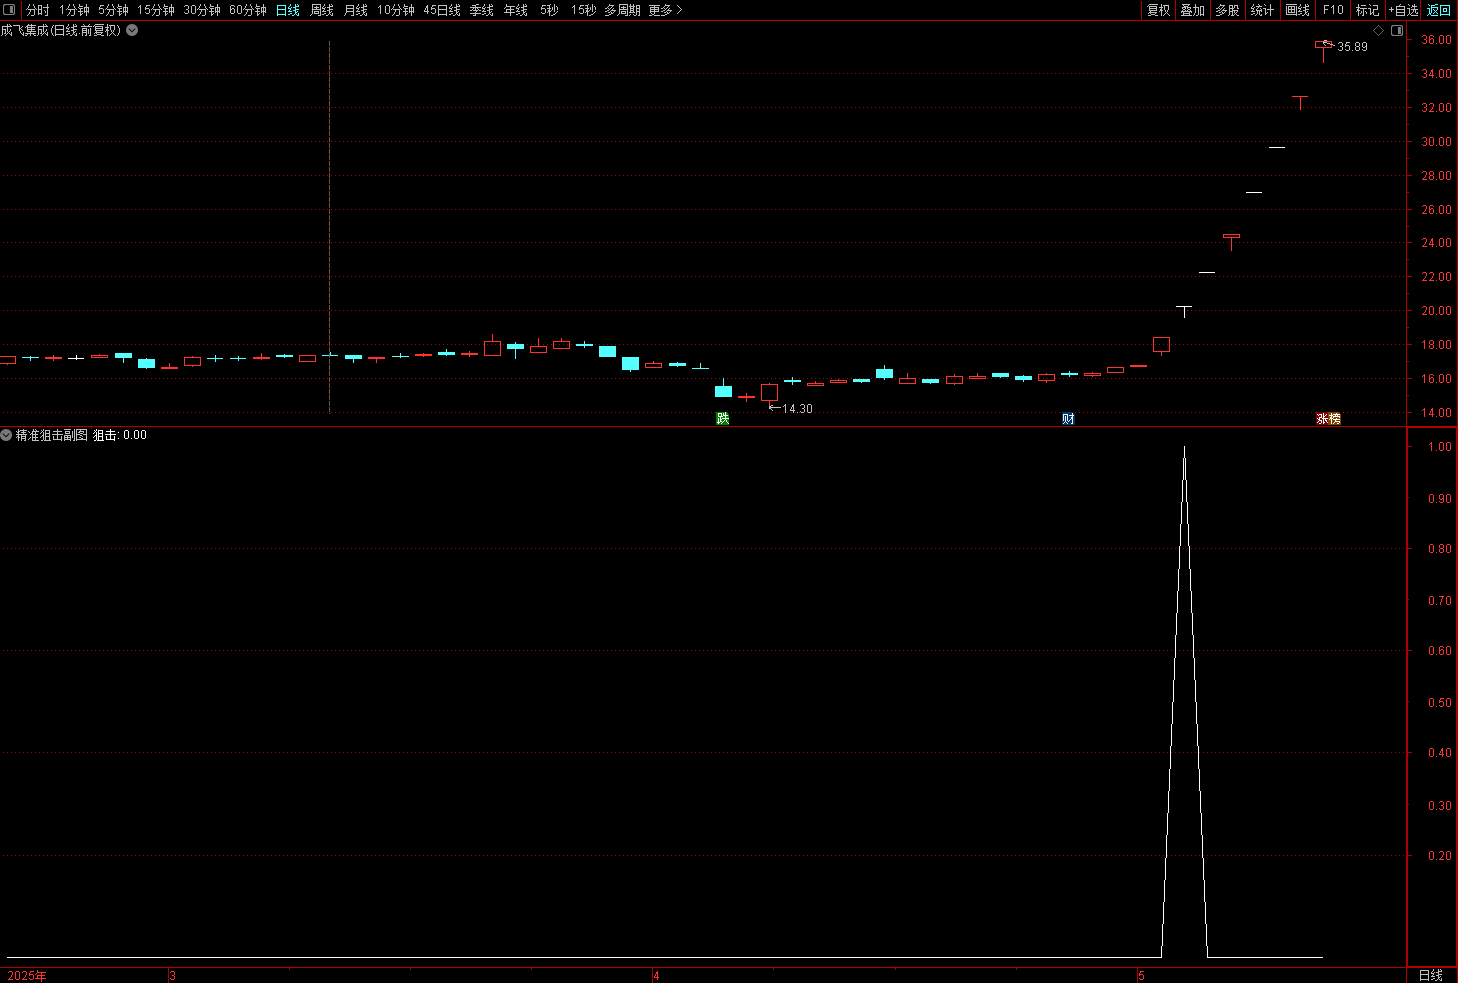The height and width of the screenshot is (983, 1458).
Task: Expand the 更多 periods menu
Action: pos(665,10)
